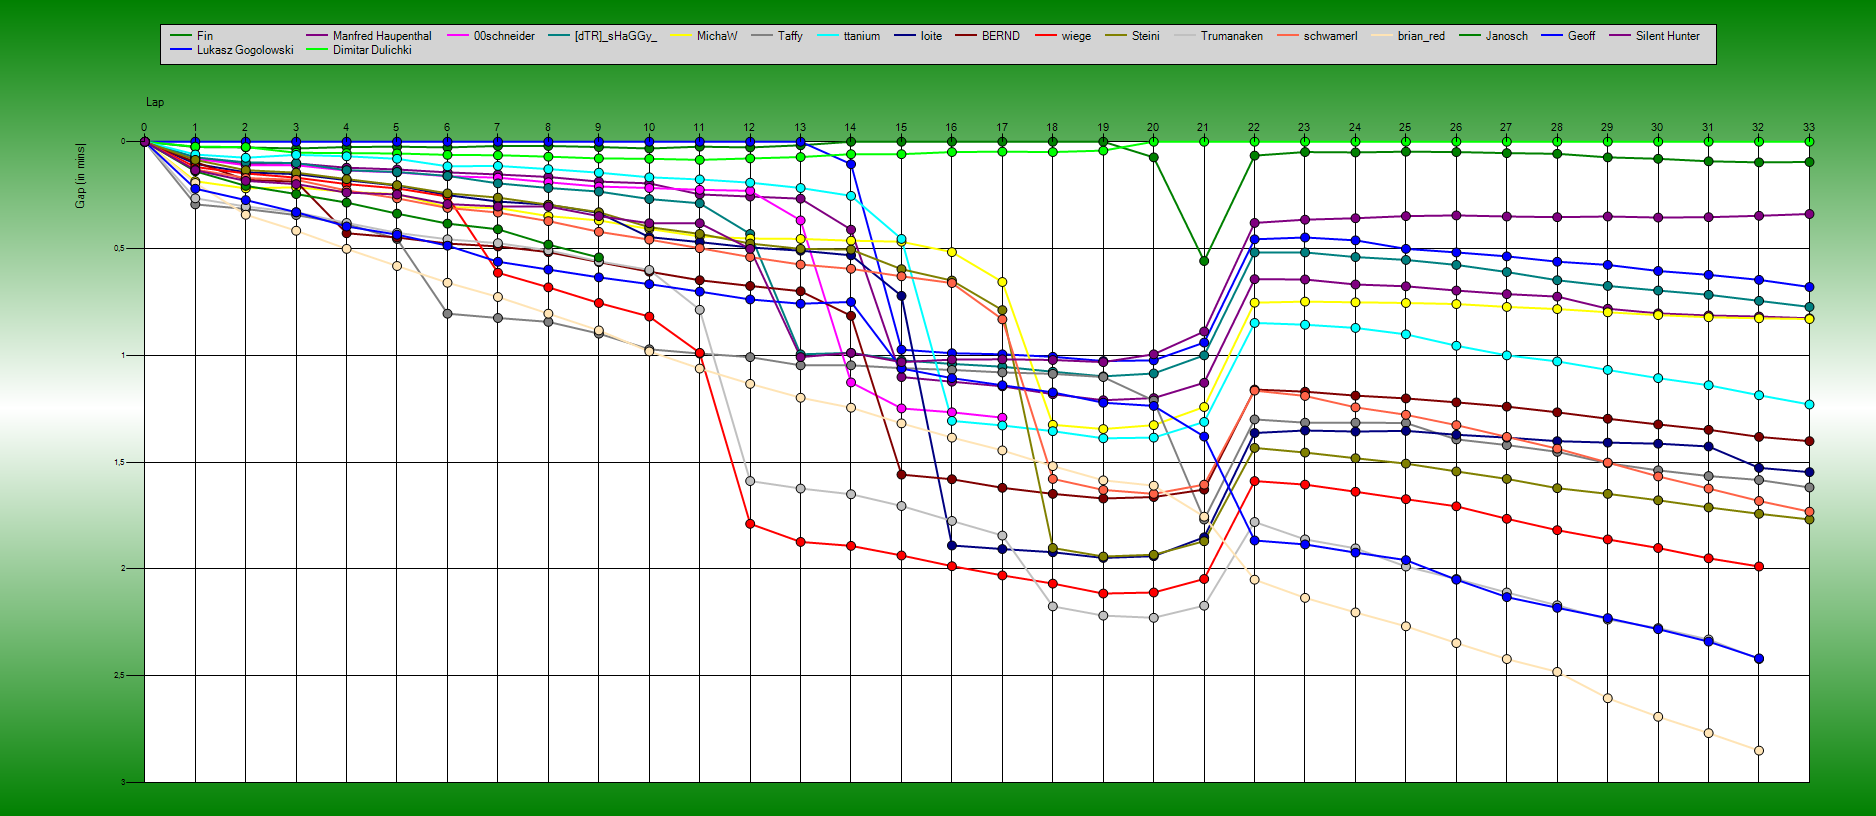Click lap number 30 on the axis
This screenshot has width=1876, height=816.
[x=1657, y=128]
